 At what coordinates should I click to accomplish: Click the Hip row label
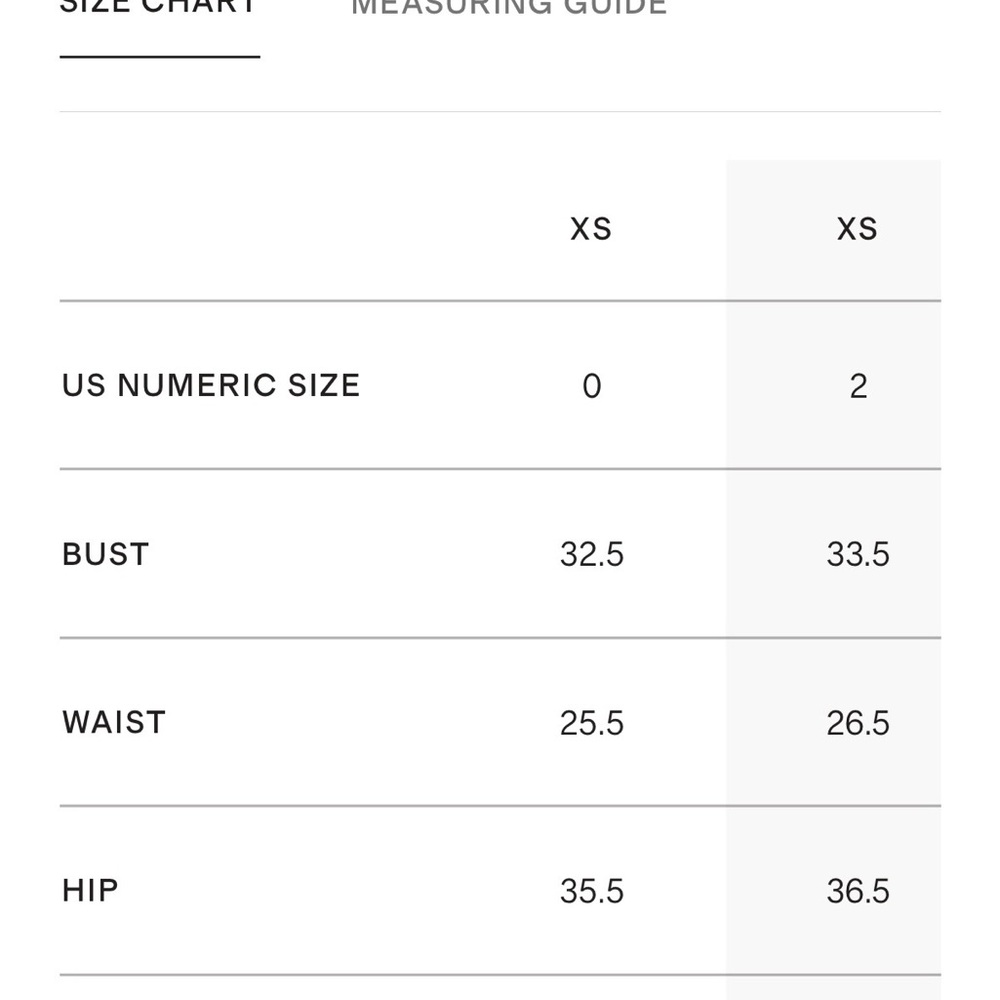tap(91, 890)
